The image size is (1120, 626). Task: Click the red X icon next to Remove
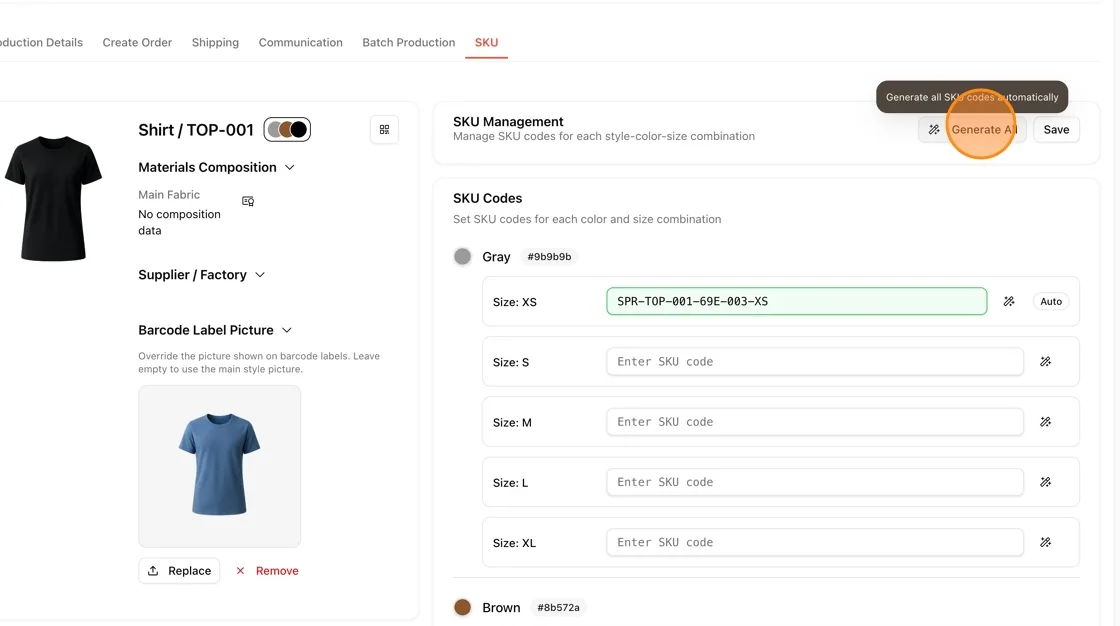[x=240, y=571]
